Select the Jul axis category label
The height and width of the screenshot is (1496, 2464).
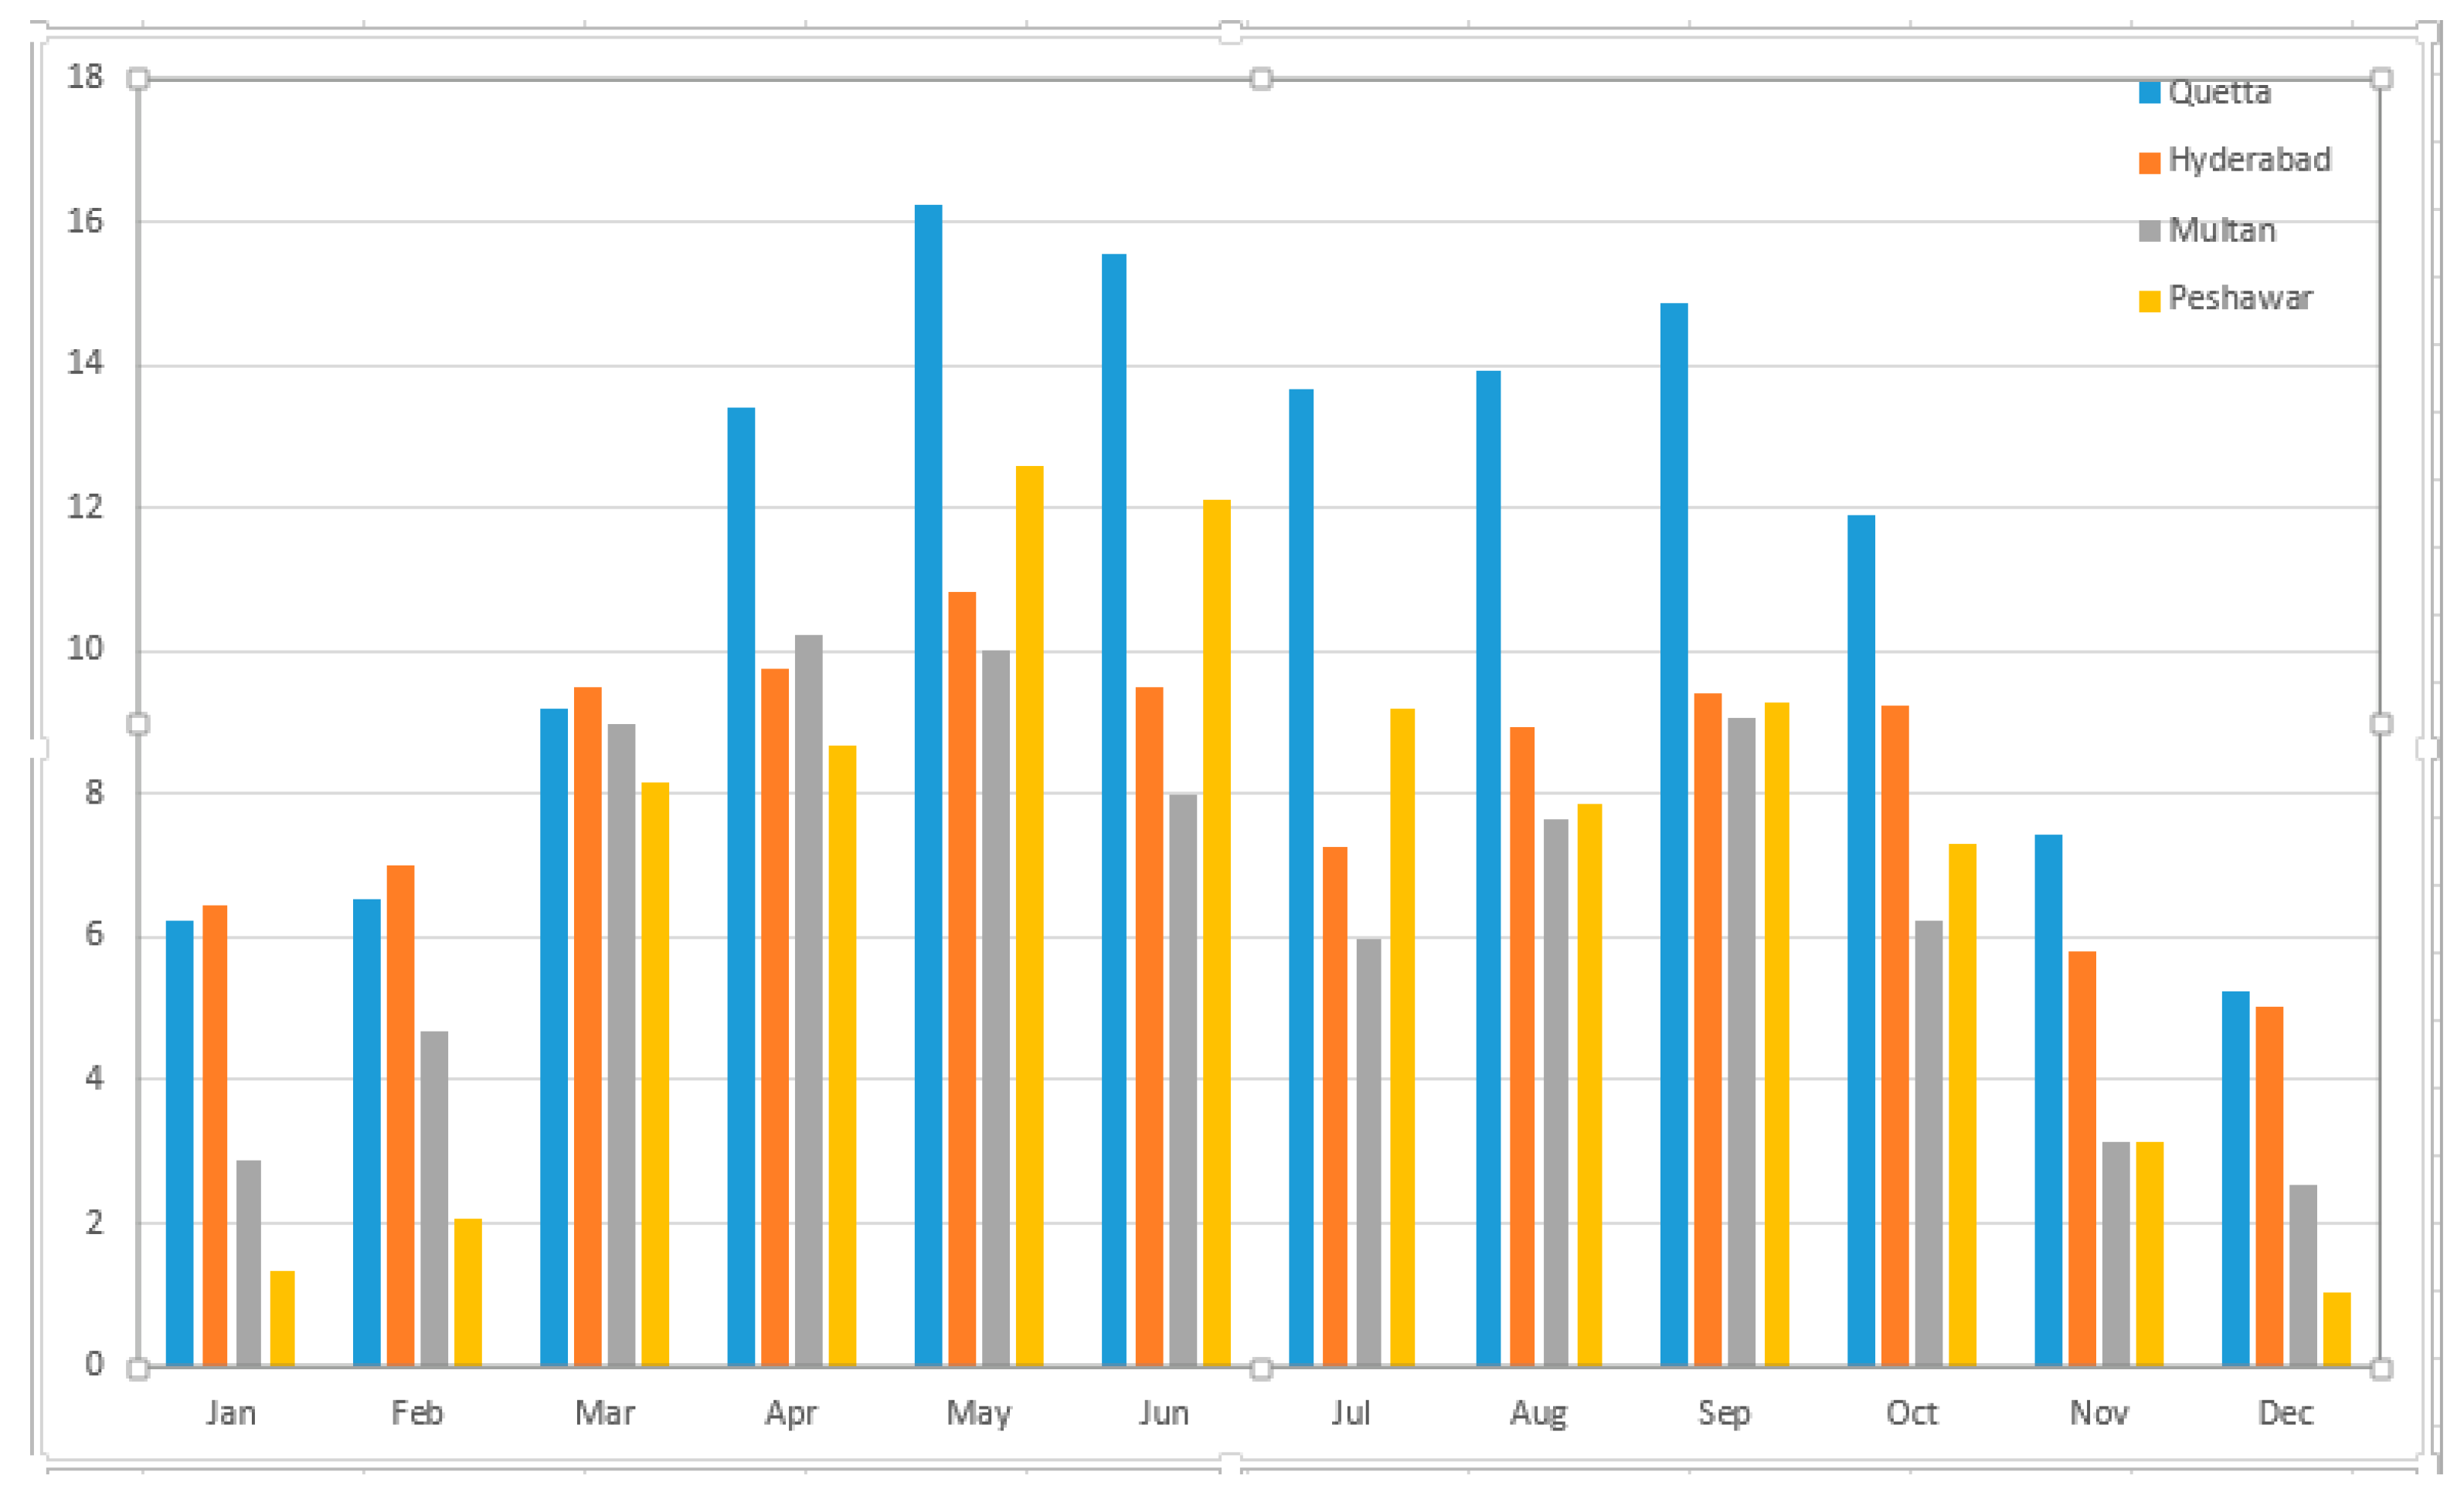click(1350, 1413)
